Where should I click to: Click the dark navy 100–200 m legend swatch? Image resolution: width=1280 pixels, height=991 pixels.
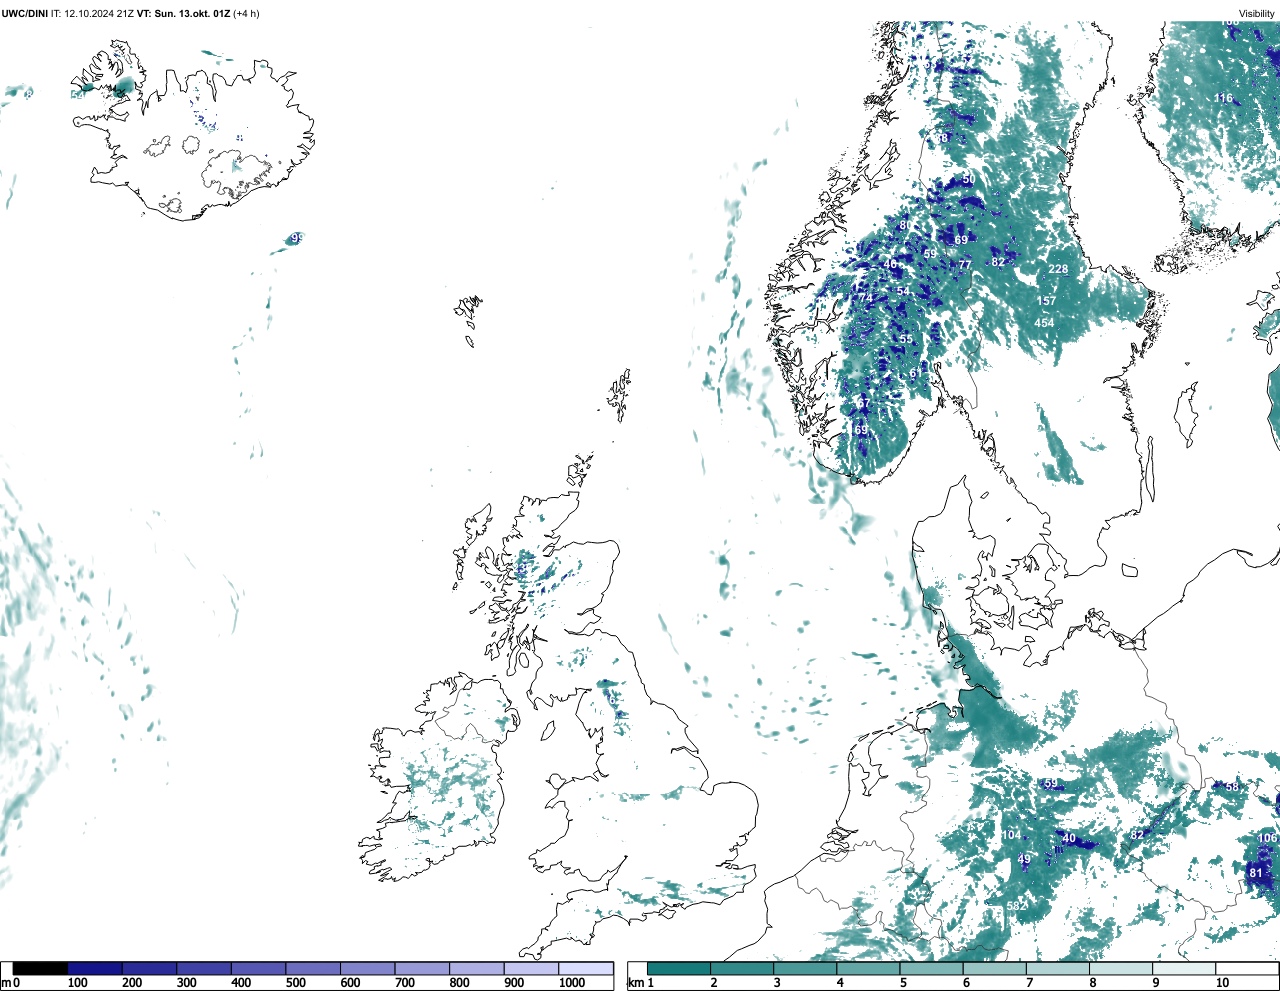(x=95, y=968)
